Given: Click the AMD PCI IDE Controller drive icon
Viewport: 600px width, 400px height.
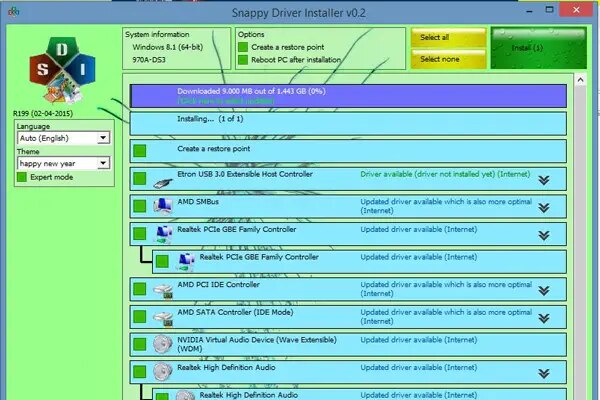Looking at the screenshot, I should [x=163, y=291].
